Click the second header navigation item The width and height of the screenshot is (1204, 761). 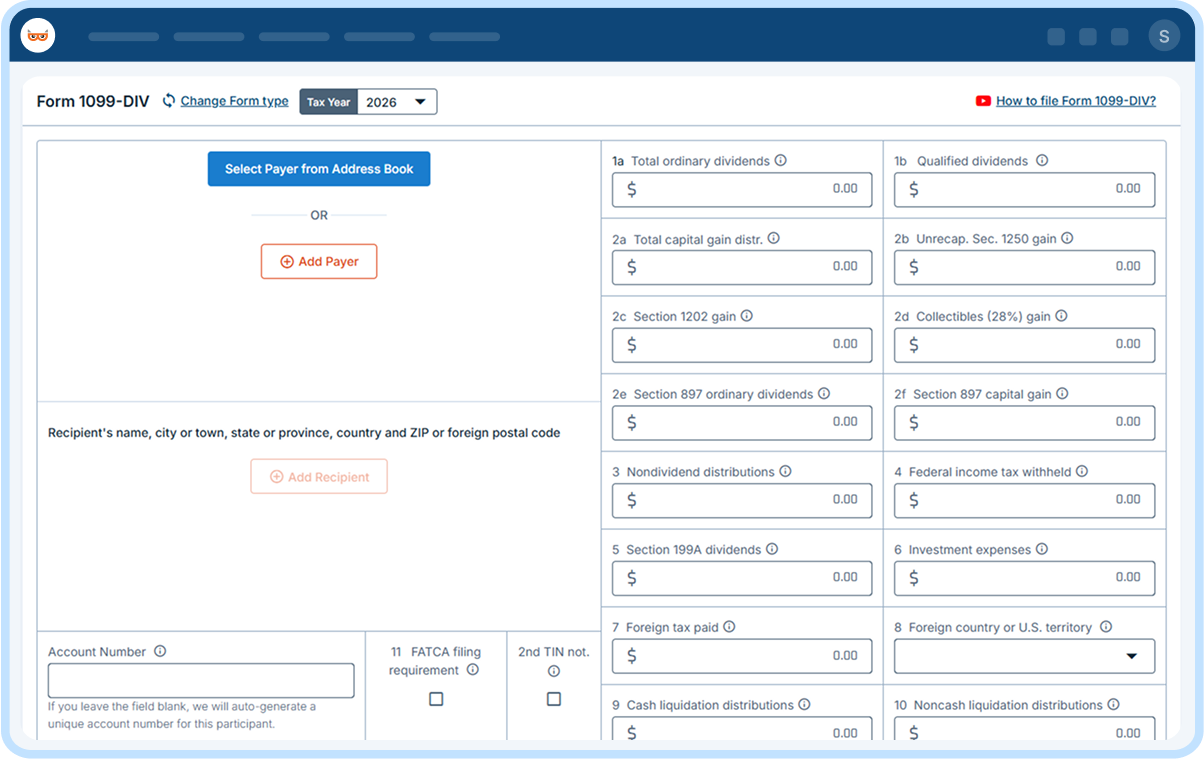click(x=209, y=37)
